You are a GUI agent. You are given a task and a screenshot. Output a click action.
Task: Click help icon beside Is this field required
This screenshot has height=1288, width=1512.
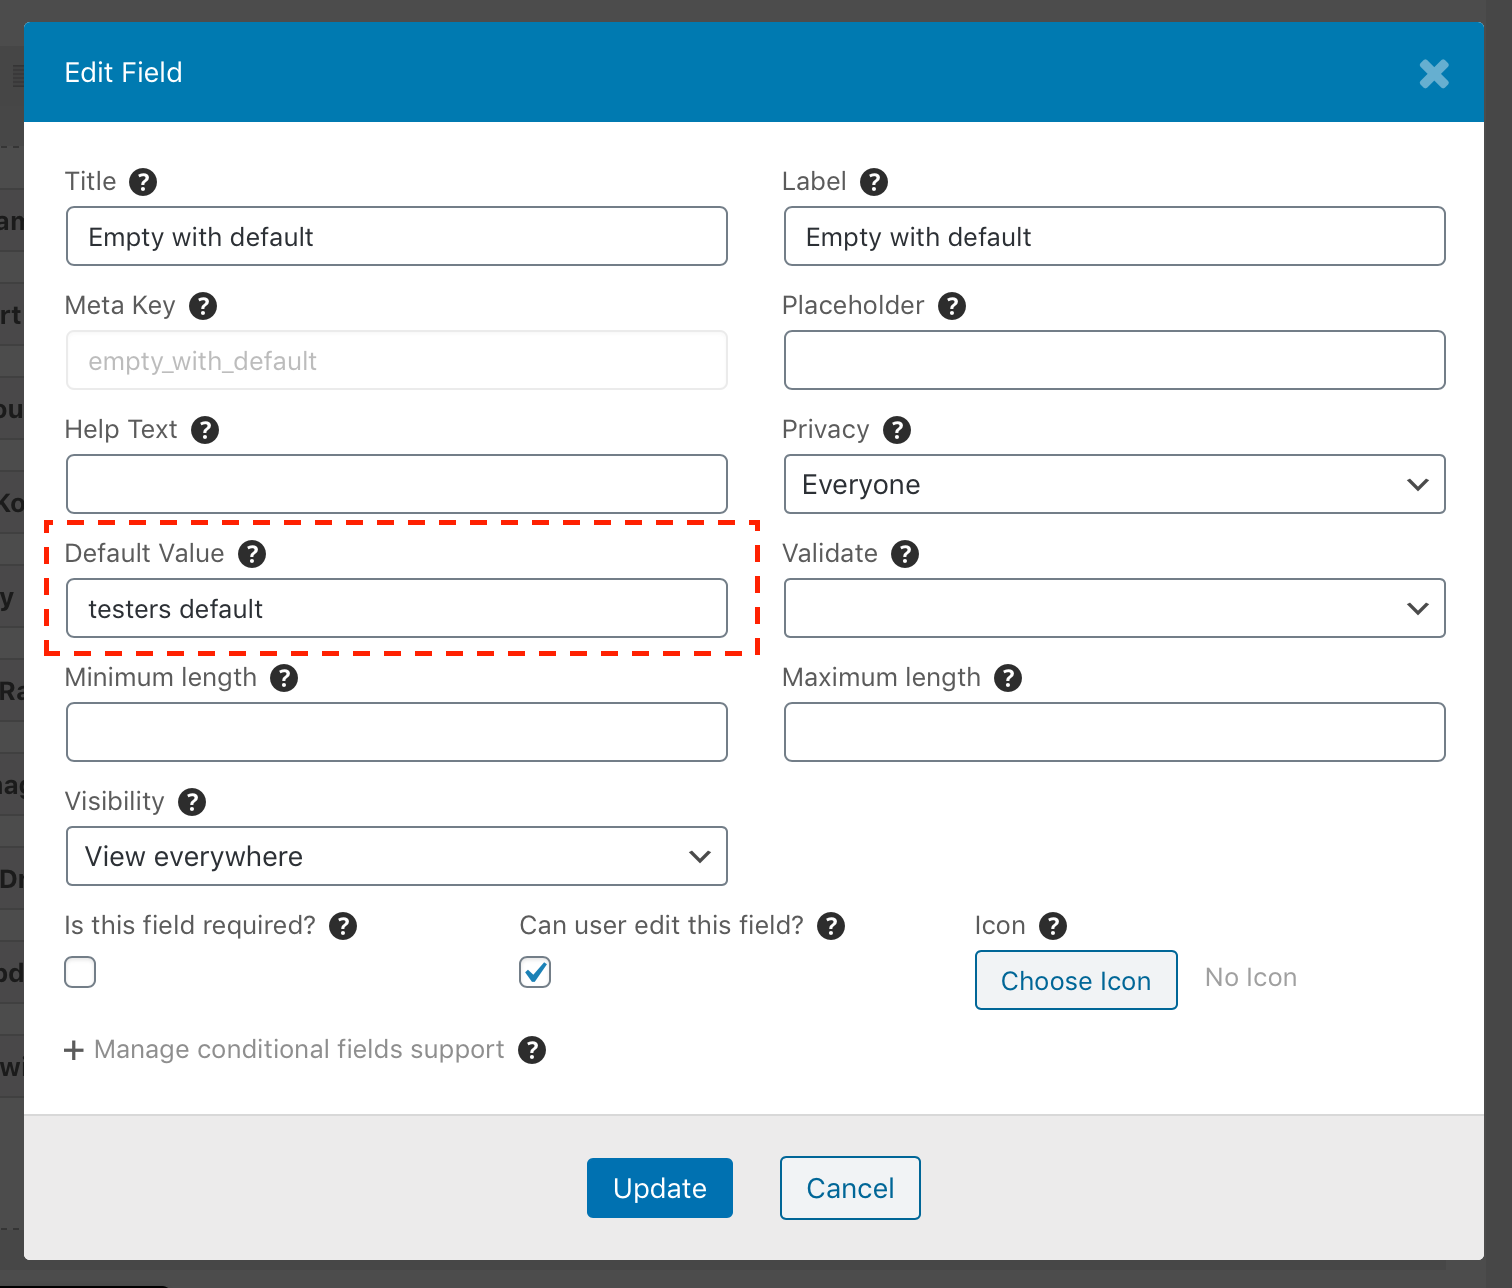pyautogui.click(x=343, y=926)
